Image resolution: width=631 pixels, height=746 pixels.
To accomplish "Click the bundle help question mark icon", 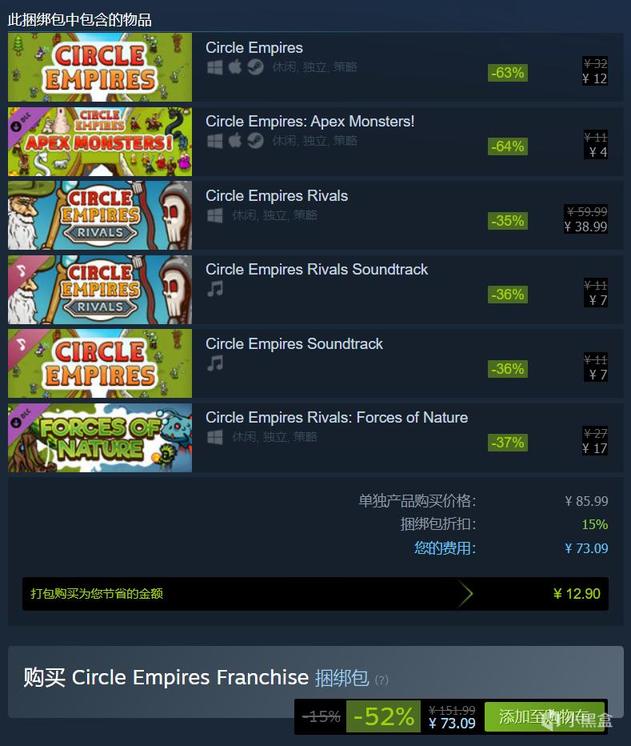I will point(382,680).
